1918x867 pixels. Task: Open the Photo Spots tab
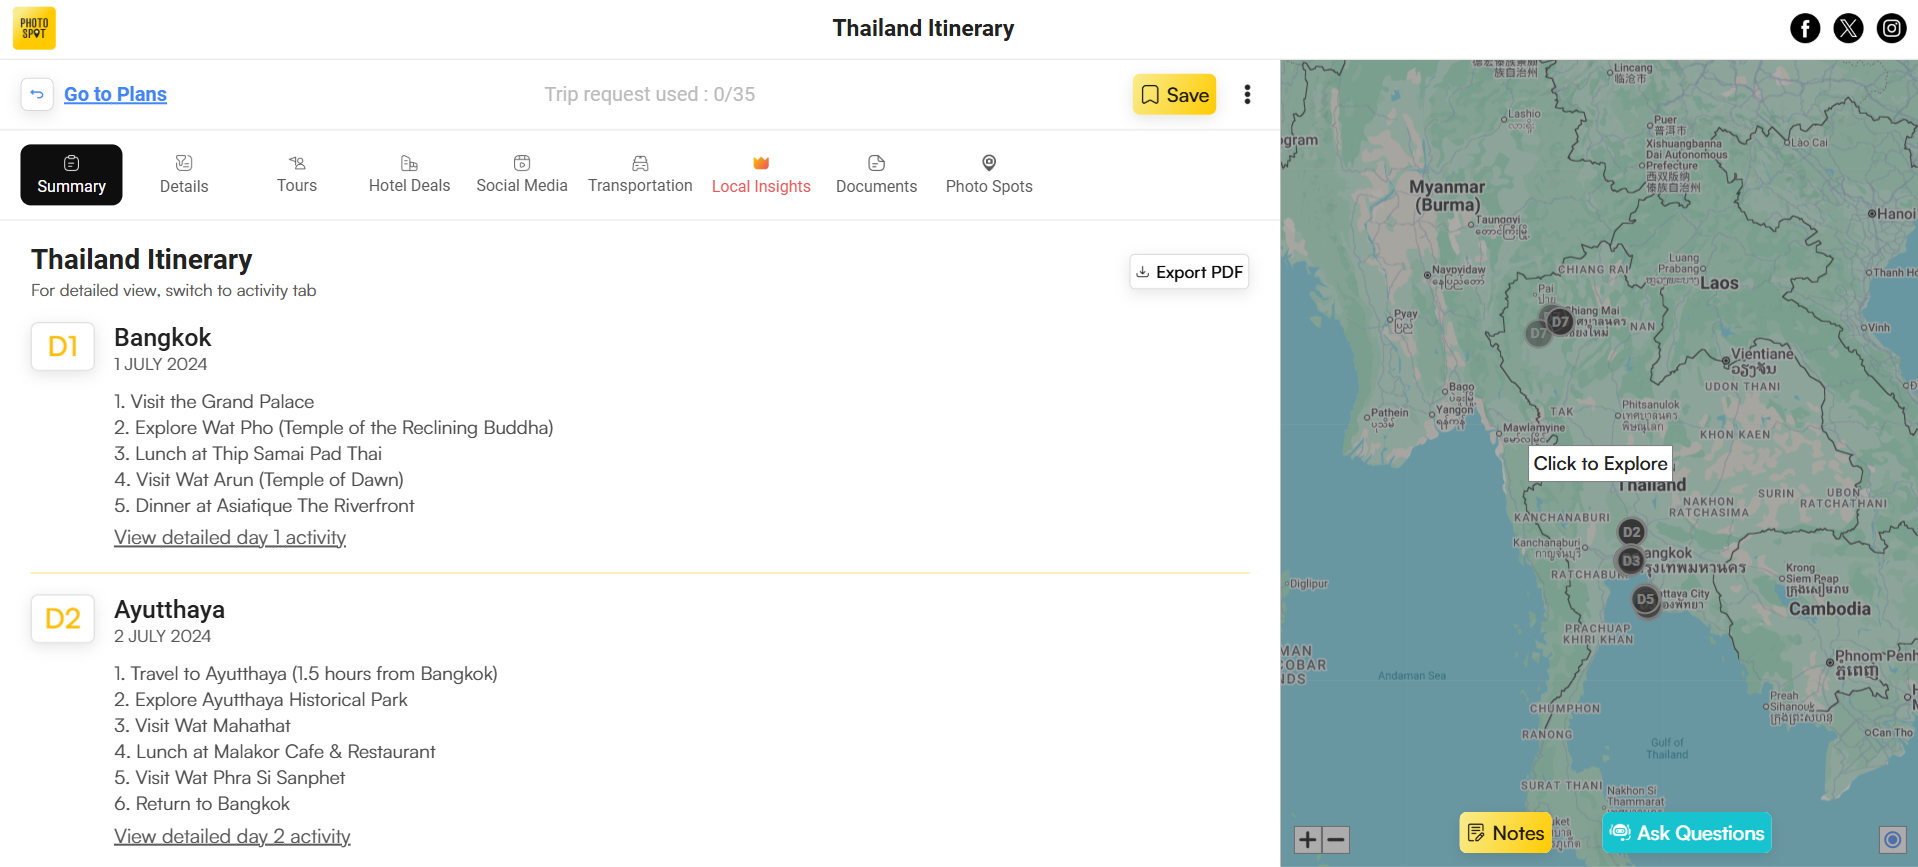pyautogui.click(x=989, y=175)
